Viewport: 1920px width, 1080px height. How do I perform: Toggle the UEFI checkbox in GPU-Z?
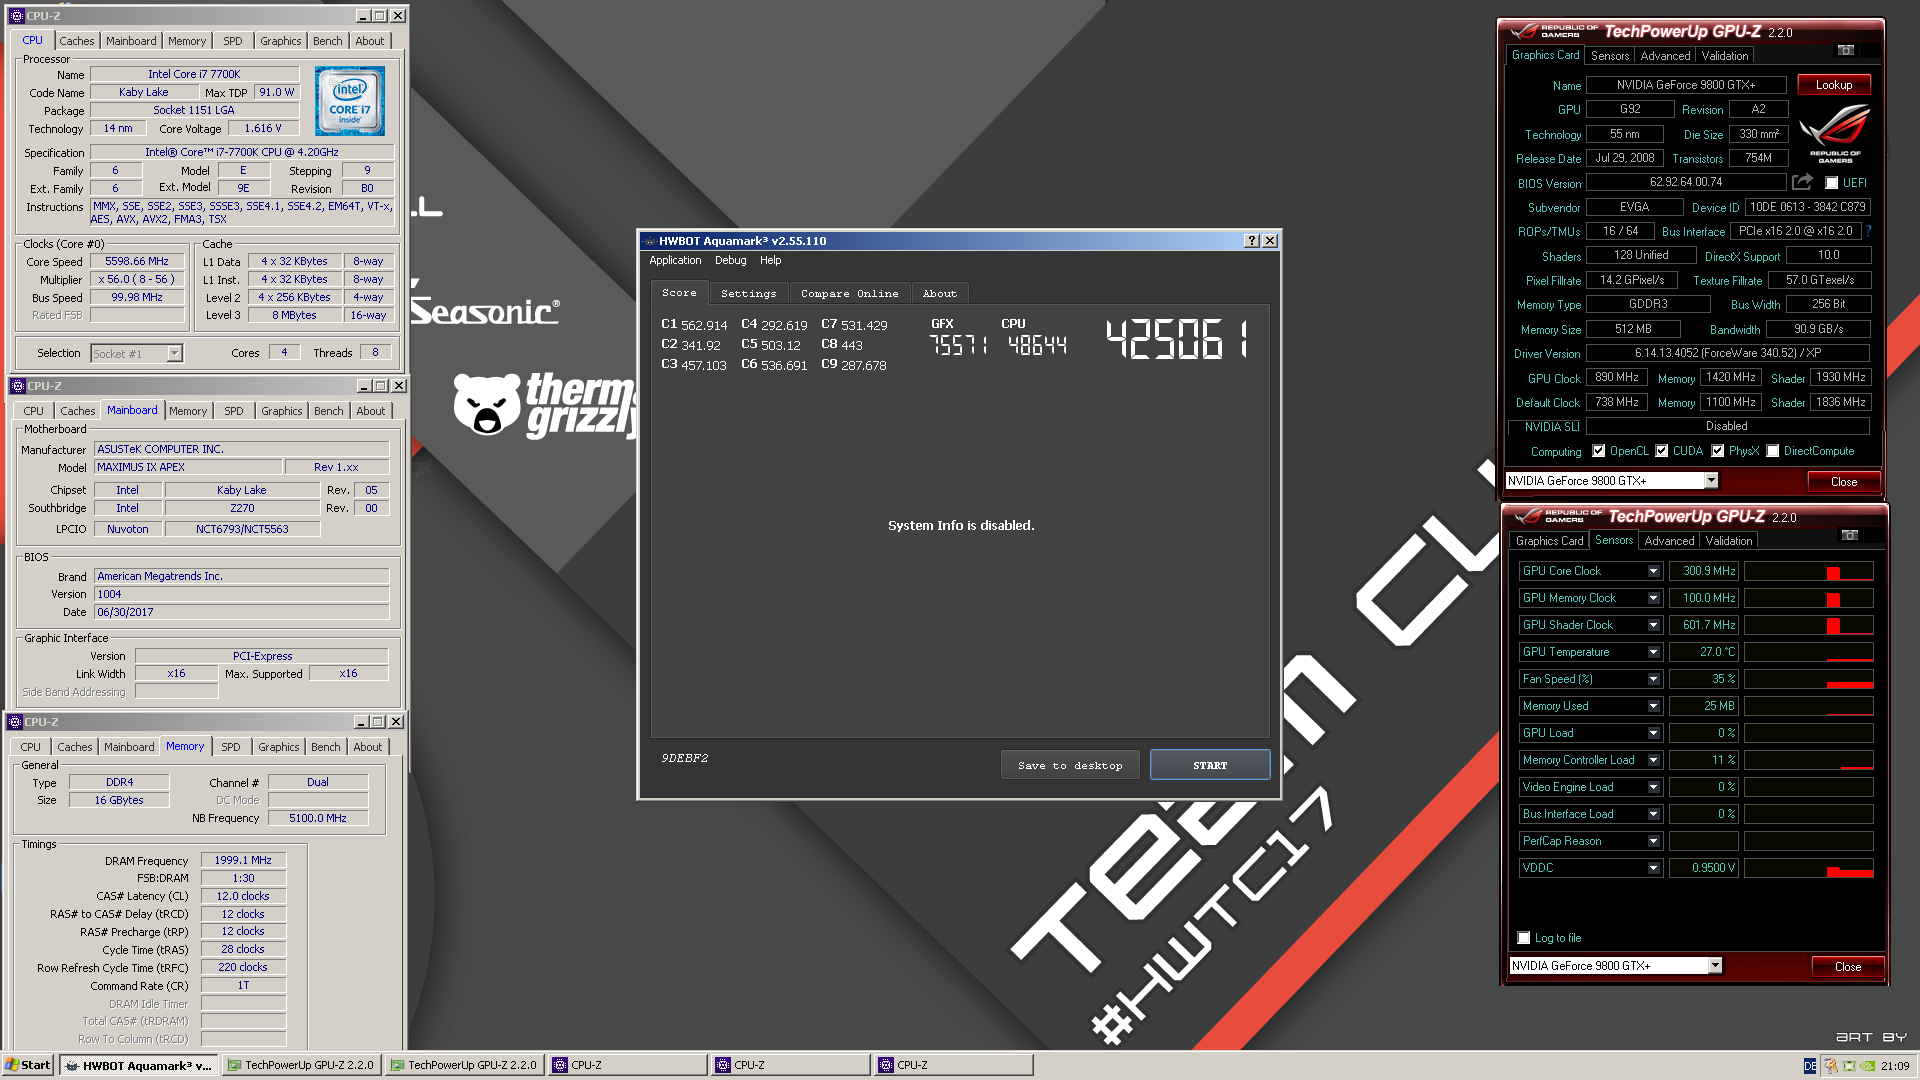[1832, 183]
